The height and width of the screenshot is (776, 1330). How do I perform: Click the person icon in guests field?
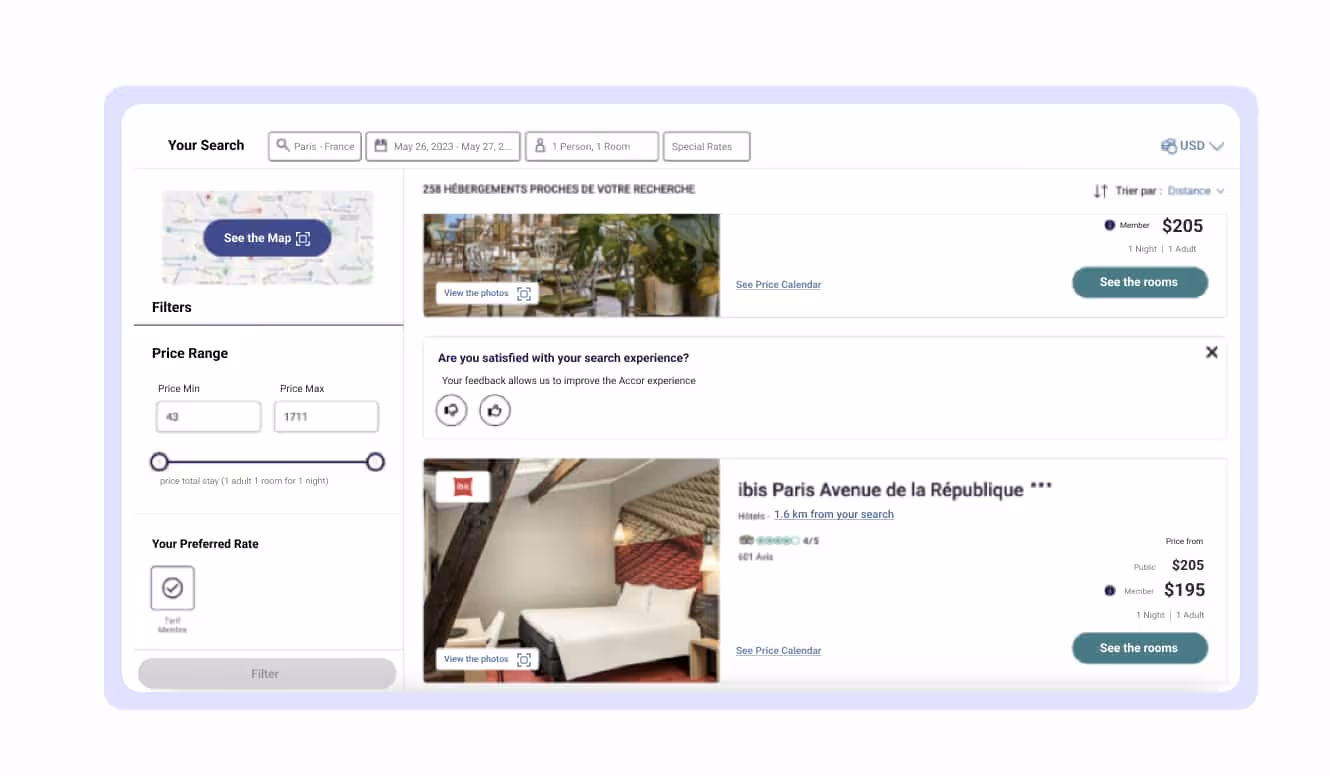540,146
